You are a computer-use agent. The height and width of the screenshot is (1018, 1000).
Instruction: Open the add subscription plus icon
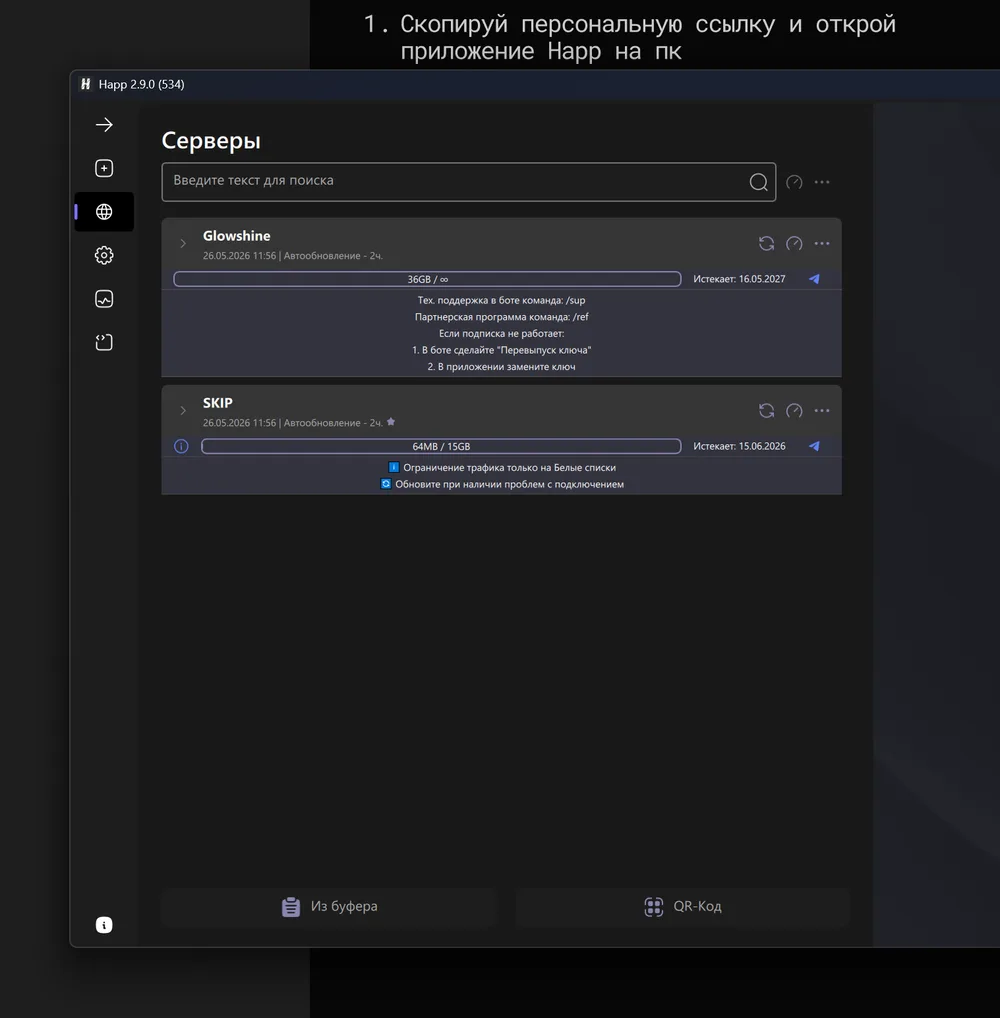[104, 168]
